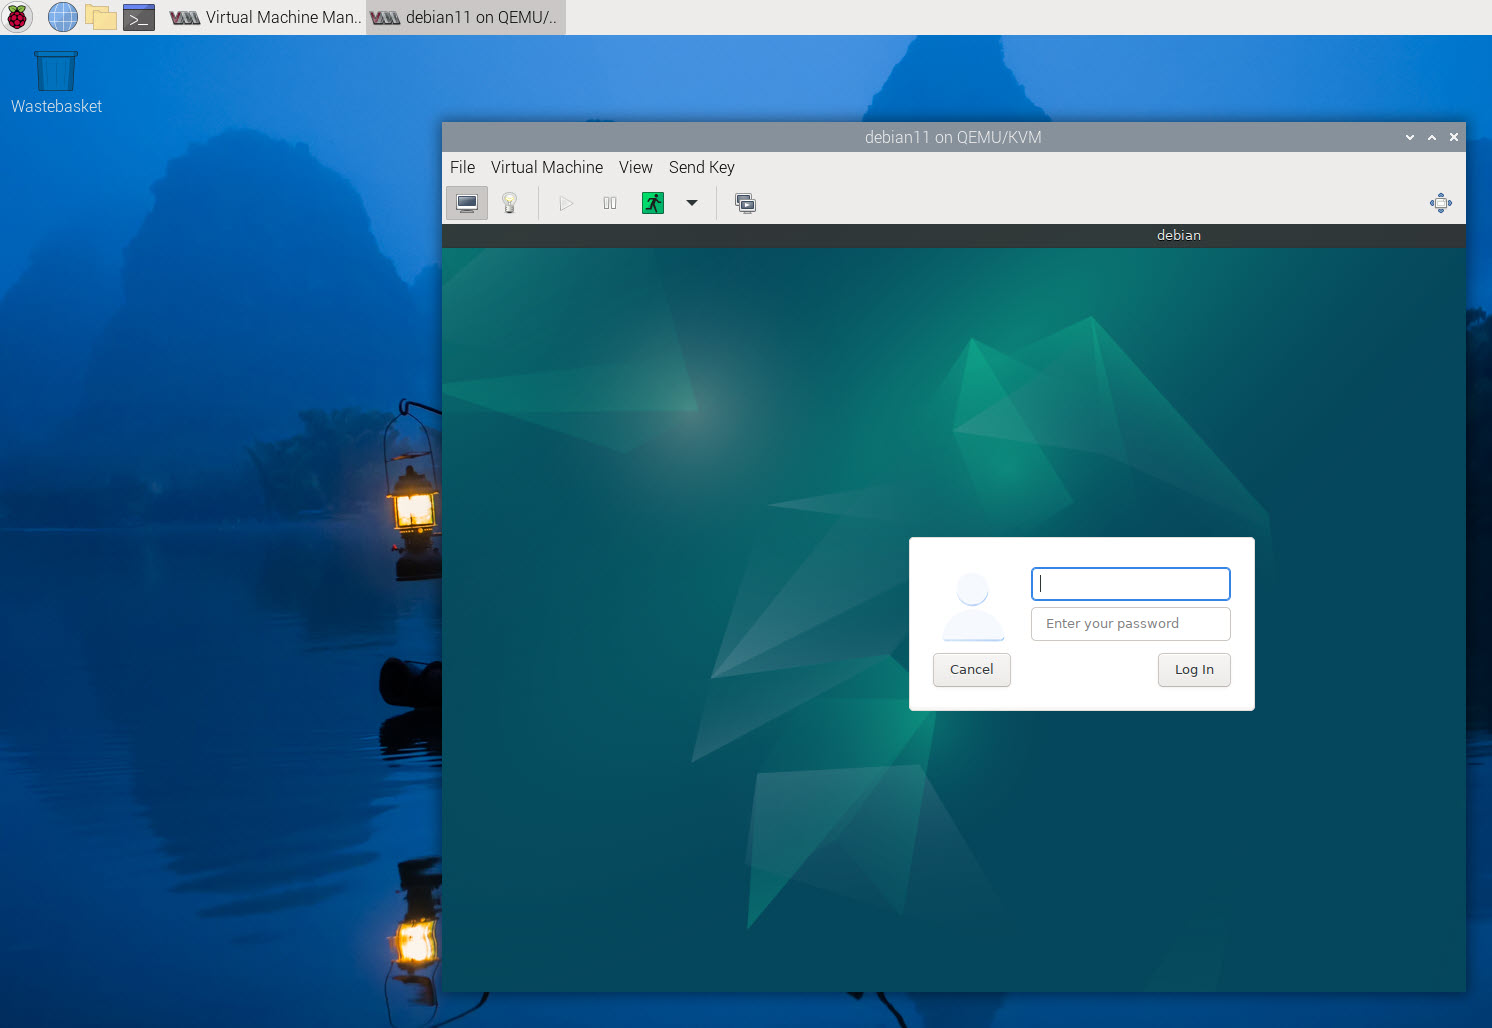This screenshot has height=1028, width=1492.
Task: Click the Run virtual machine play icon
Action: coord(566,203)
